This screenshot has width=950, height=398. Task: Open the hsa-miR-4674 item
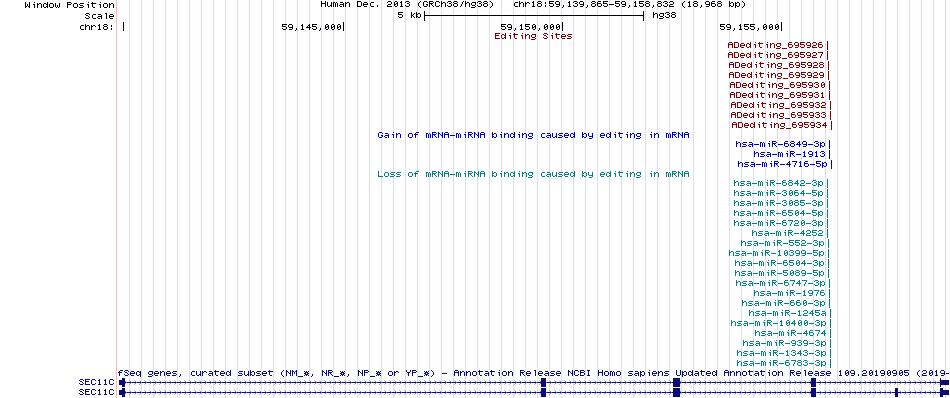tap(791, 333)
